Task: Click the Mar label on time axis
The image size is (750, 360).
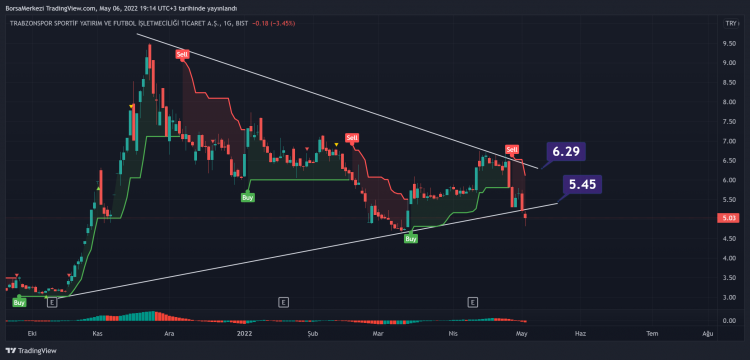Action: click(x=378, y=333)
